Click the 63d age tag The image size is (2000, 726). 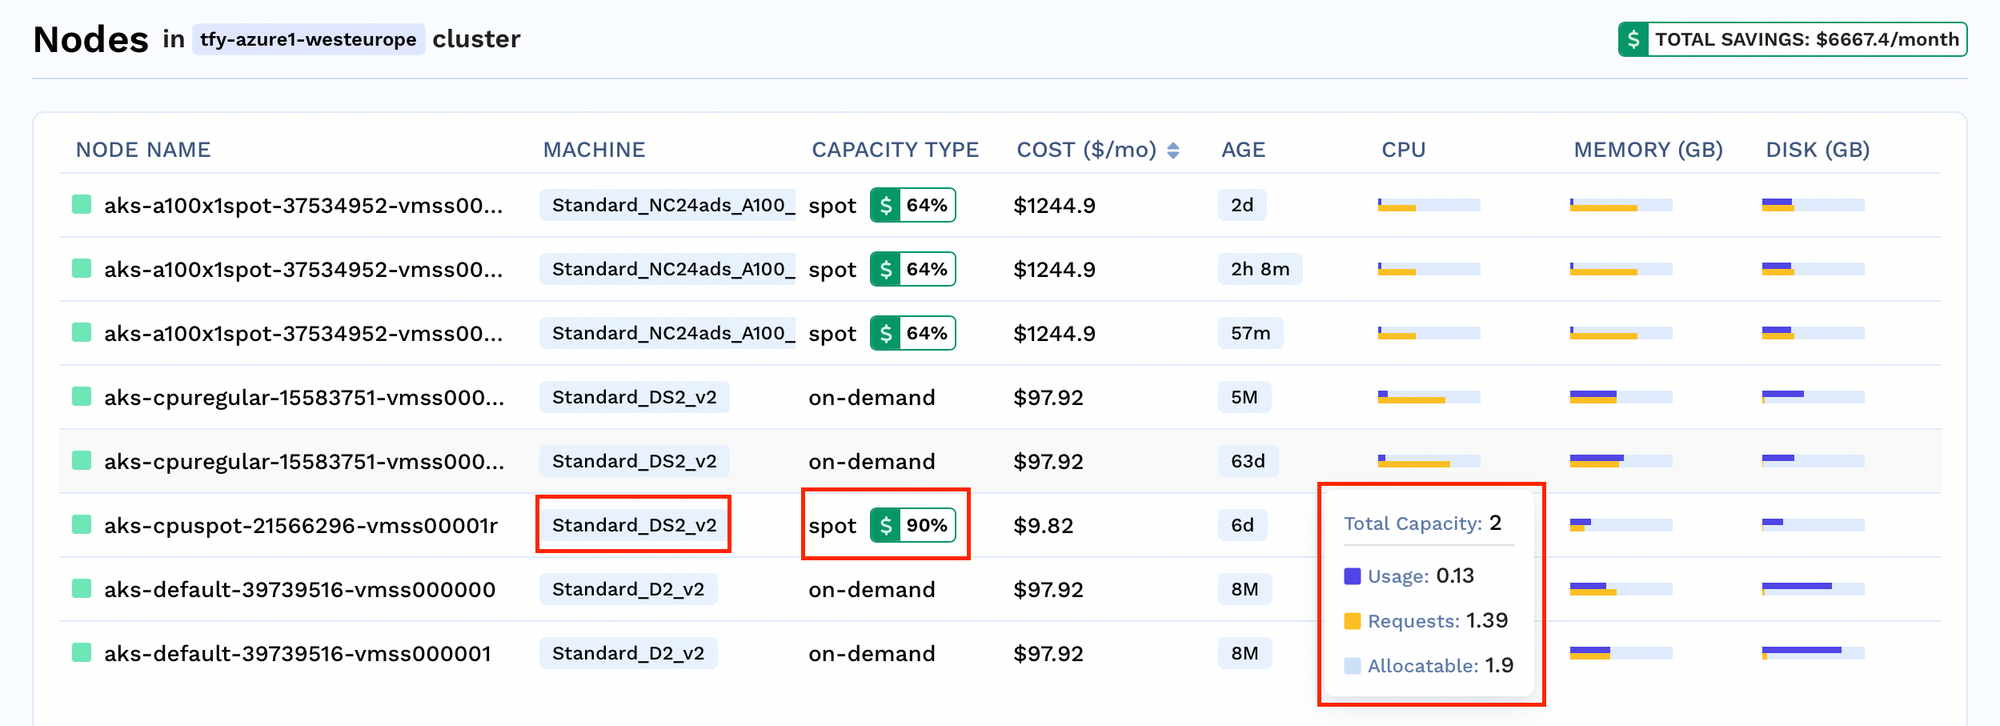point(1247,461)
